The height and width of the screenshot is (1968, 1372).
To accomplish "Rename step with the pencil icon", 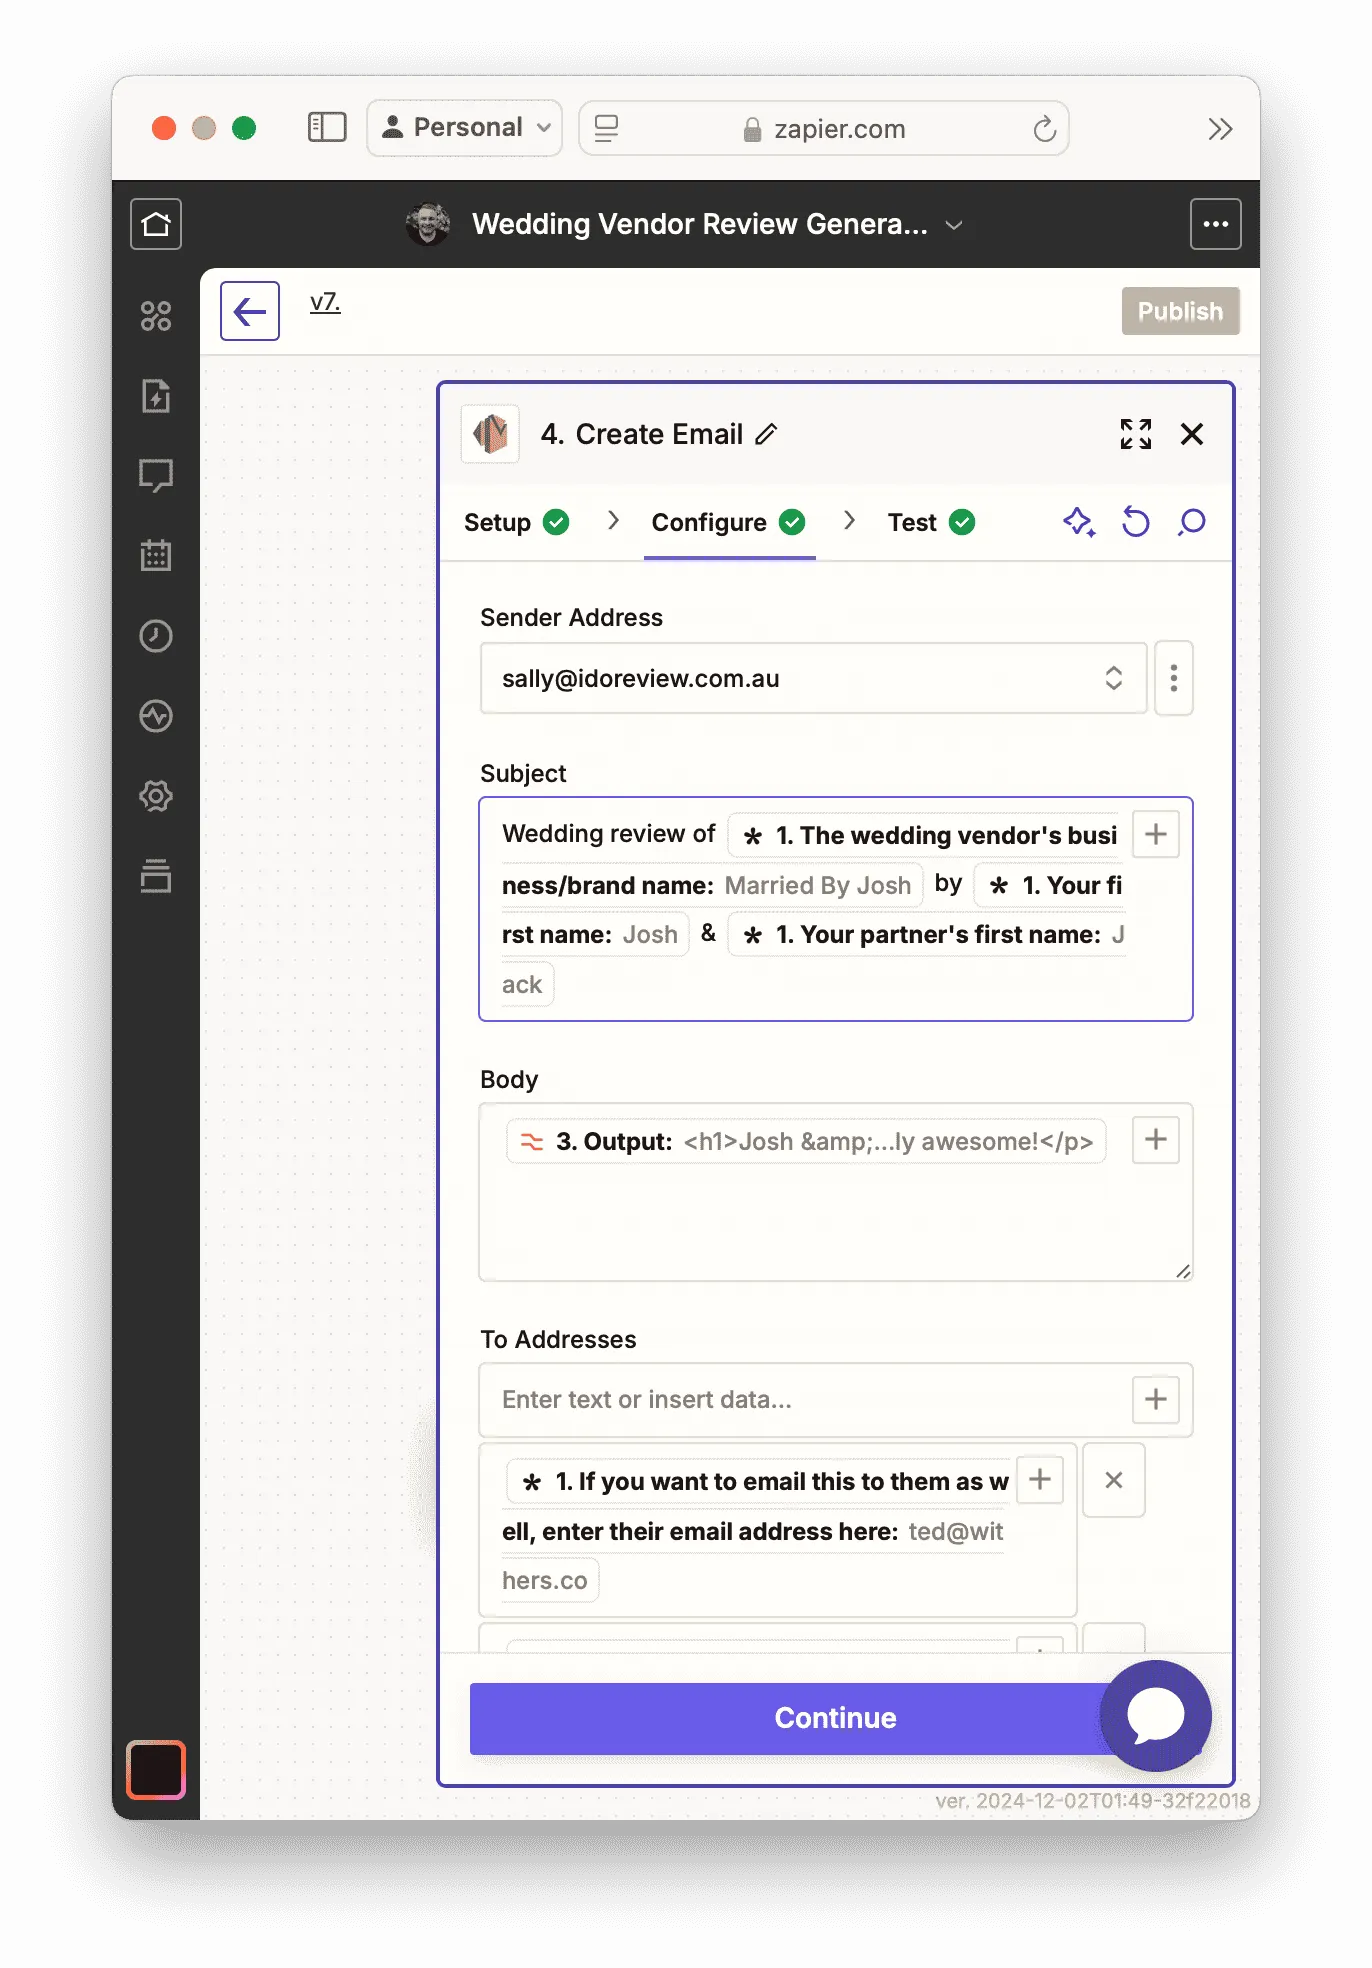I will (766, 434).
